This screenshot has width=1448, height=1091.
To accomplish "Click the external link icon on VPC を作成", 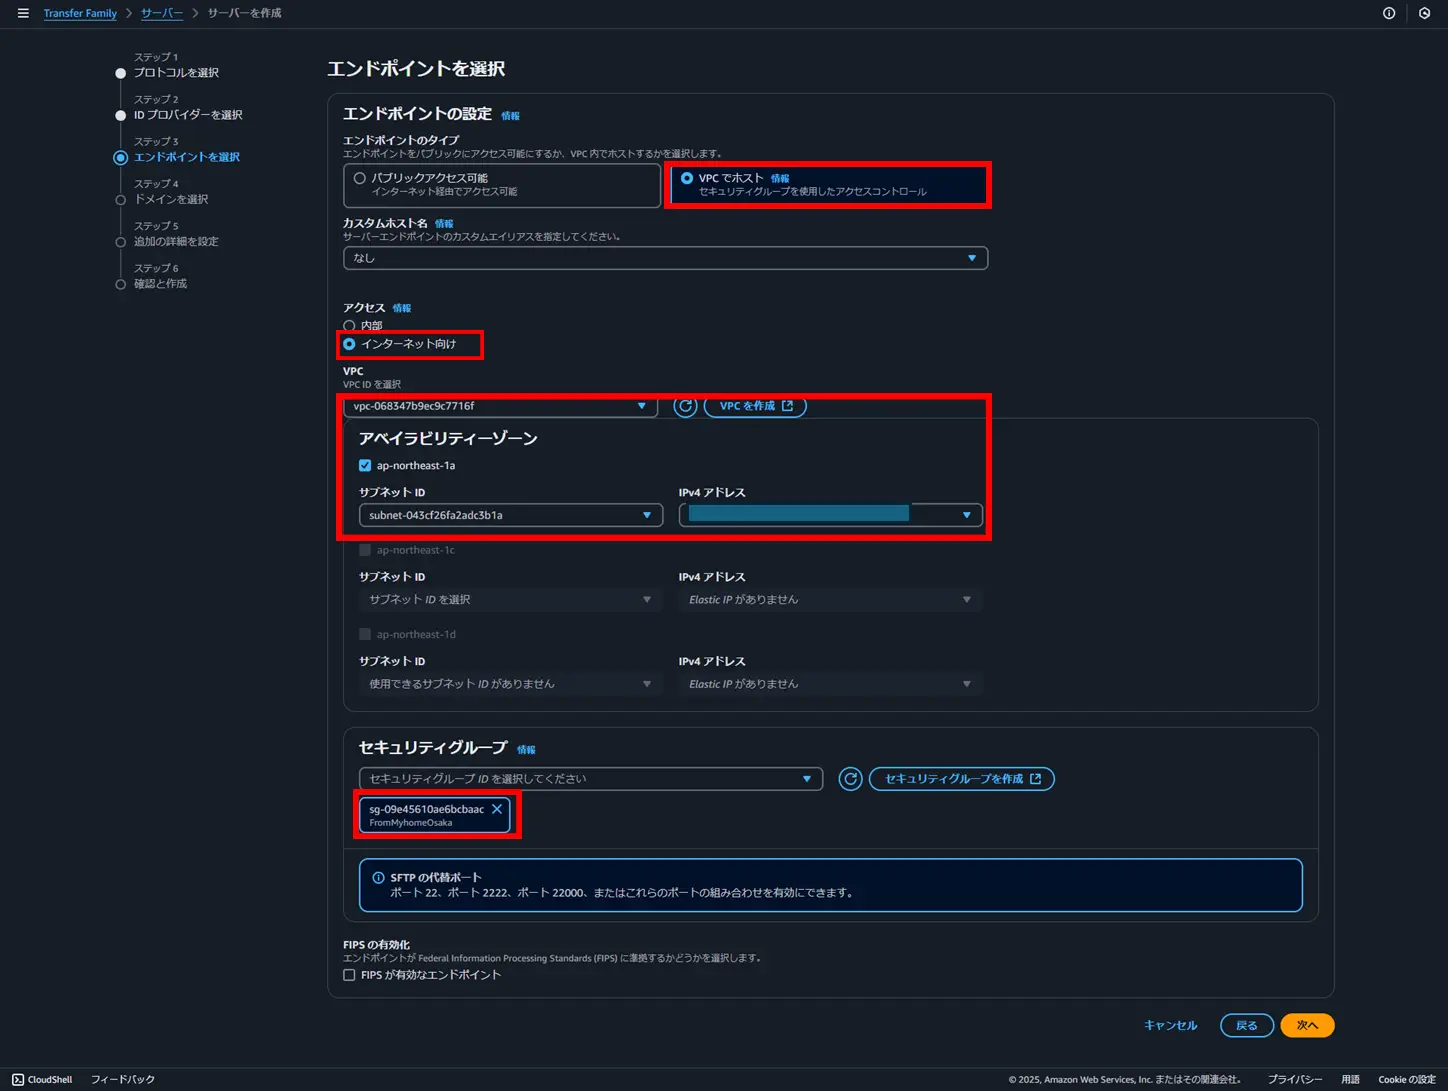I will click(x=788, y=406).
